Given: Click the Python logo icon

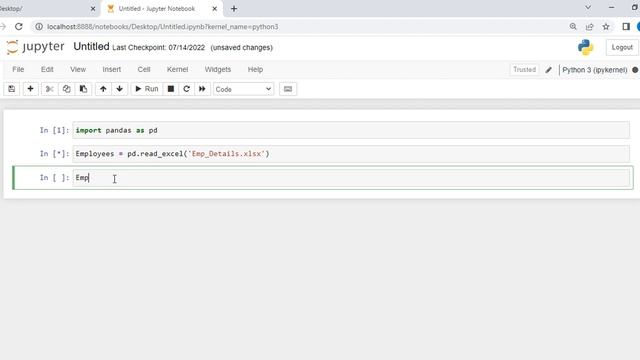Looking at the screenshot, I should coord(585,47).
